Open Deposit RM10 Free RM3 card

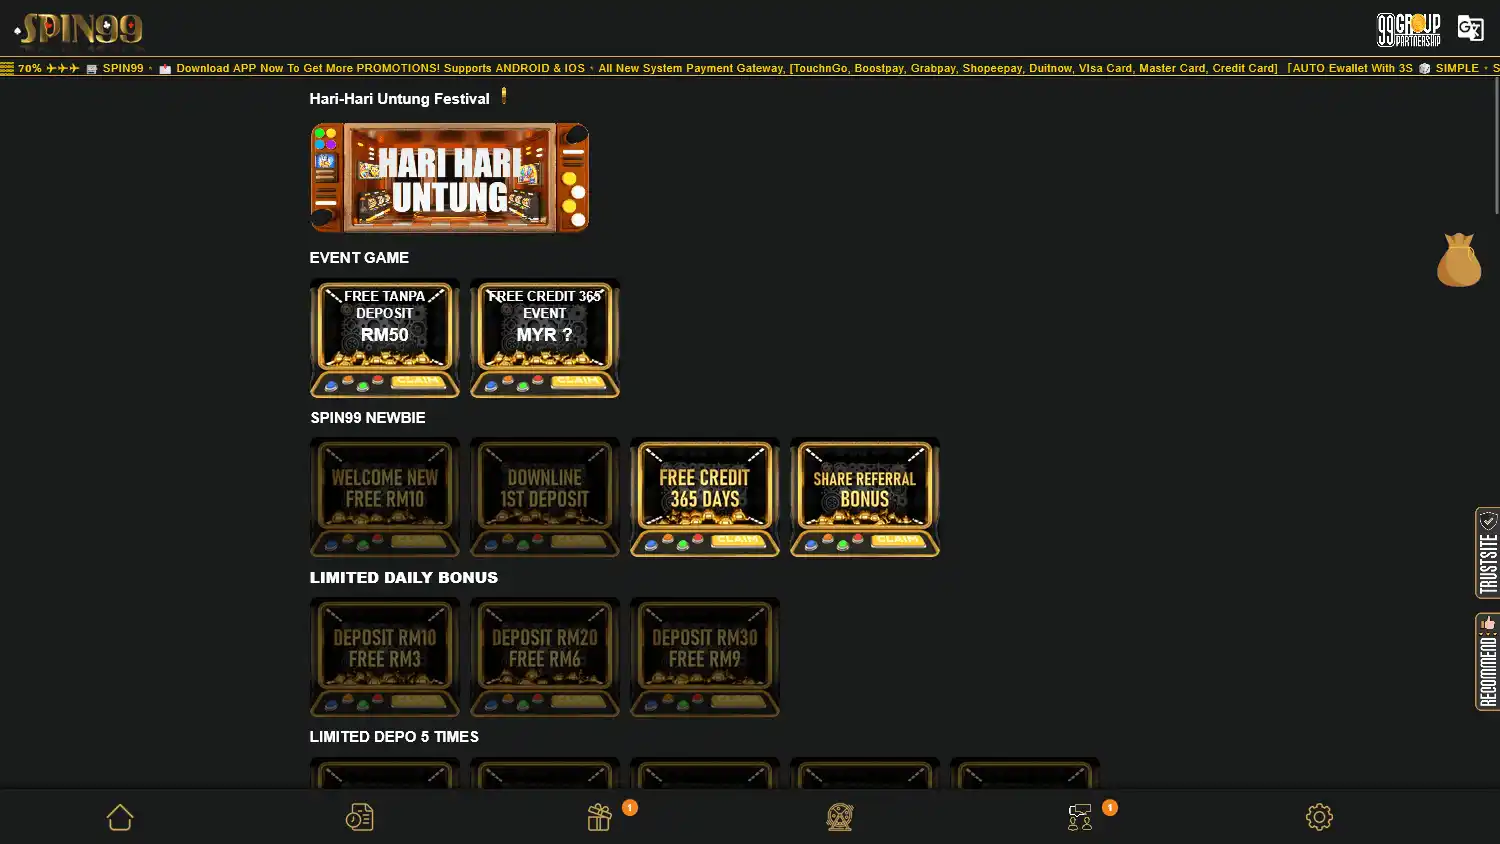tap(385, 657)
